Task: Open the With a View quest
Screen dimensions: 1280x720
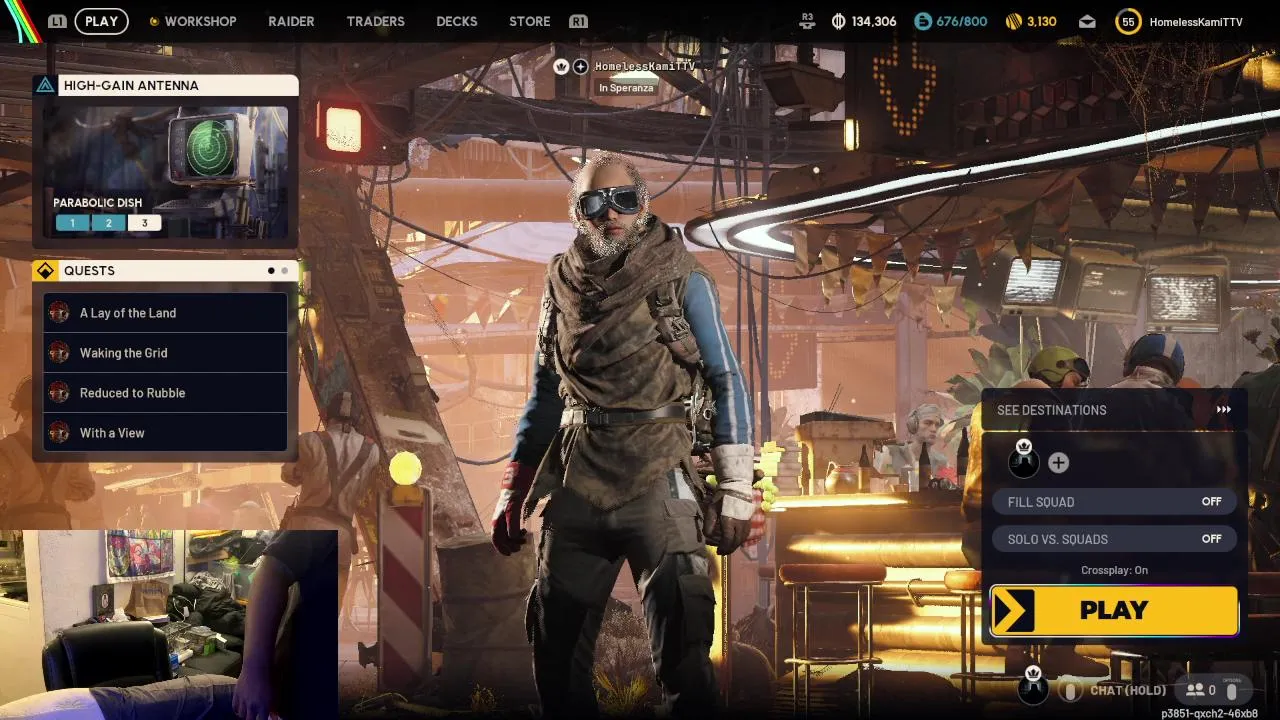Action: point(166,433)
